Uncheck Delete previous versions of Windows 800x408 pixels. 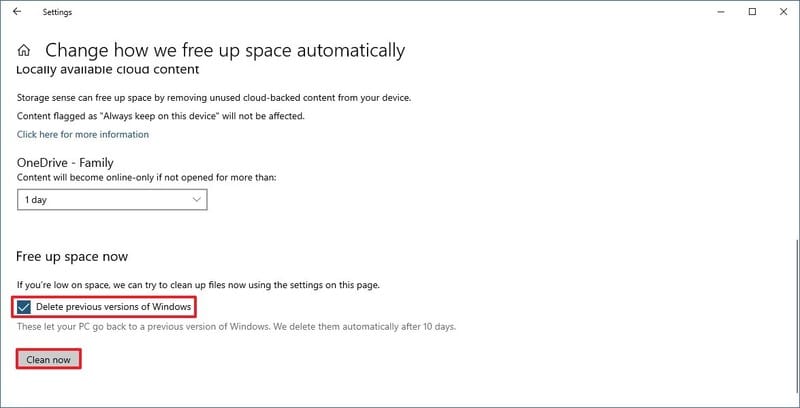point(24,306)
